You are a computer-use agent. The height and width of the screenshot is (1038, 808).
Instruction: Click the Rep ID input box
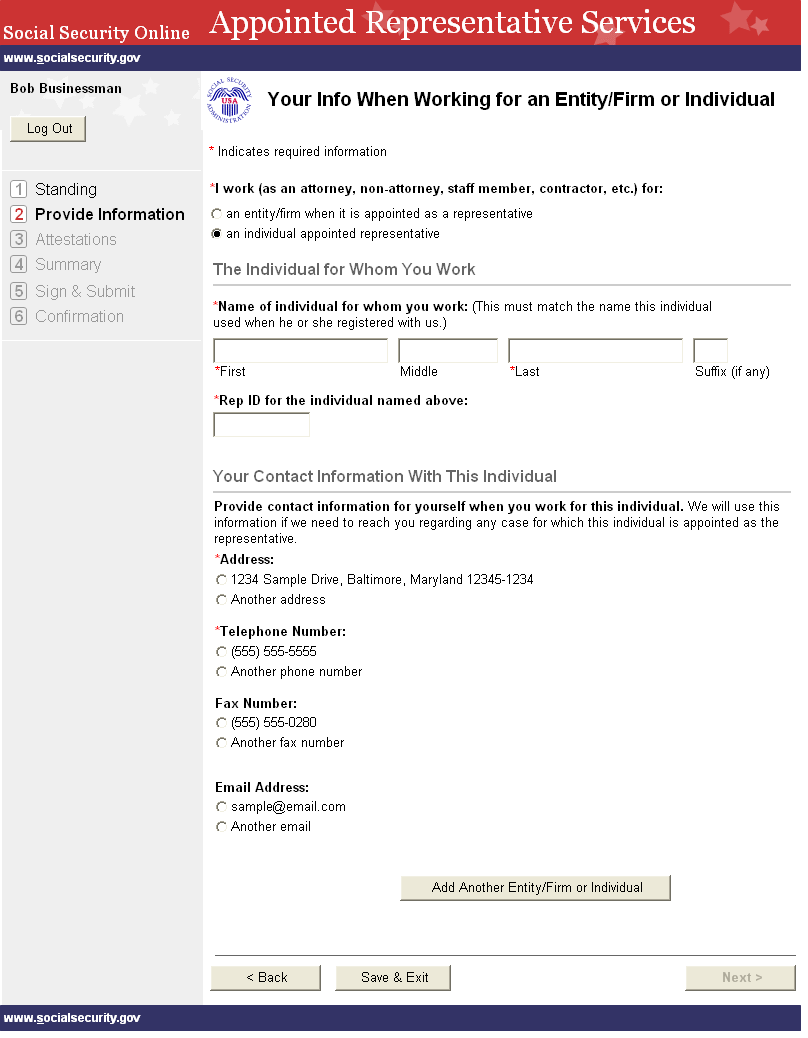click(261, 425)
